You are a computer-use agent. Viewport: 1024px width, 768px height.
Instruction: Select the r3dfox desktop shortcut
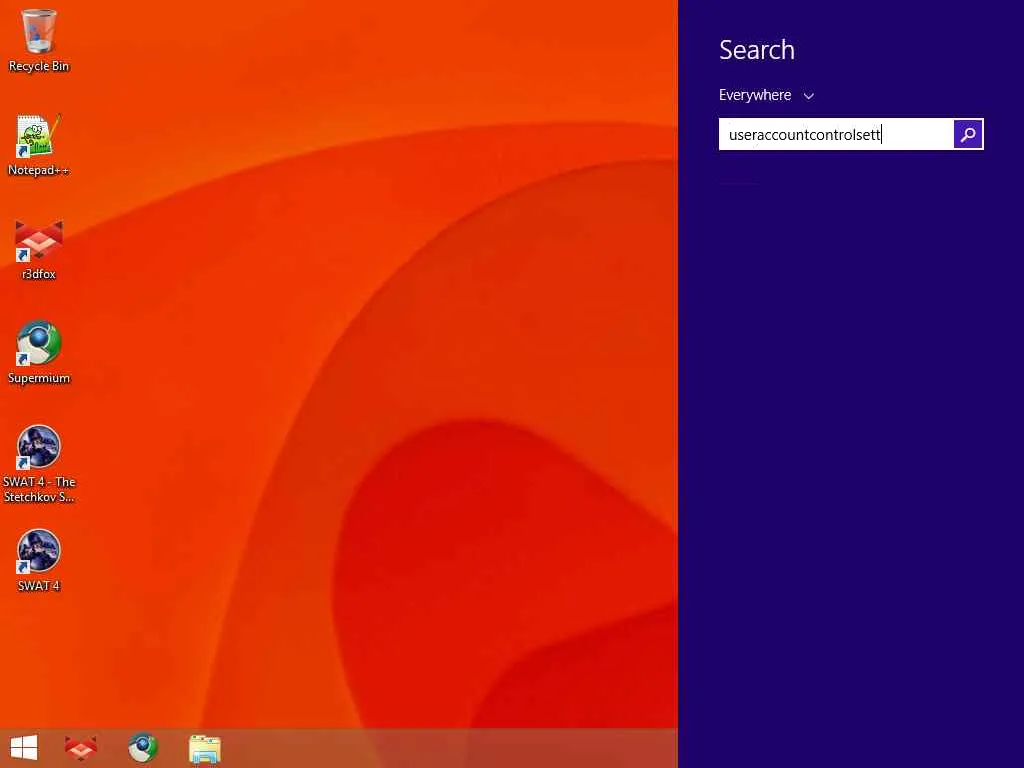(x=39, y=249)
